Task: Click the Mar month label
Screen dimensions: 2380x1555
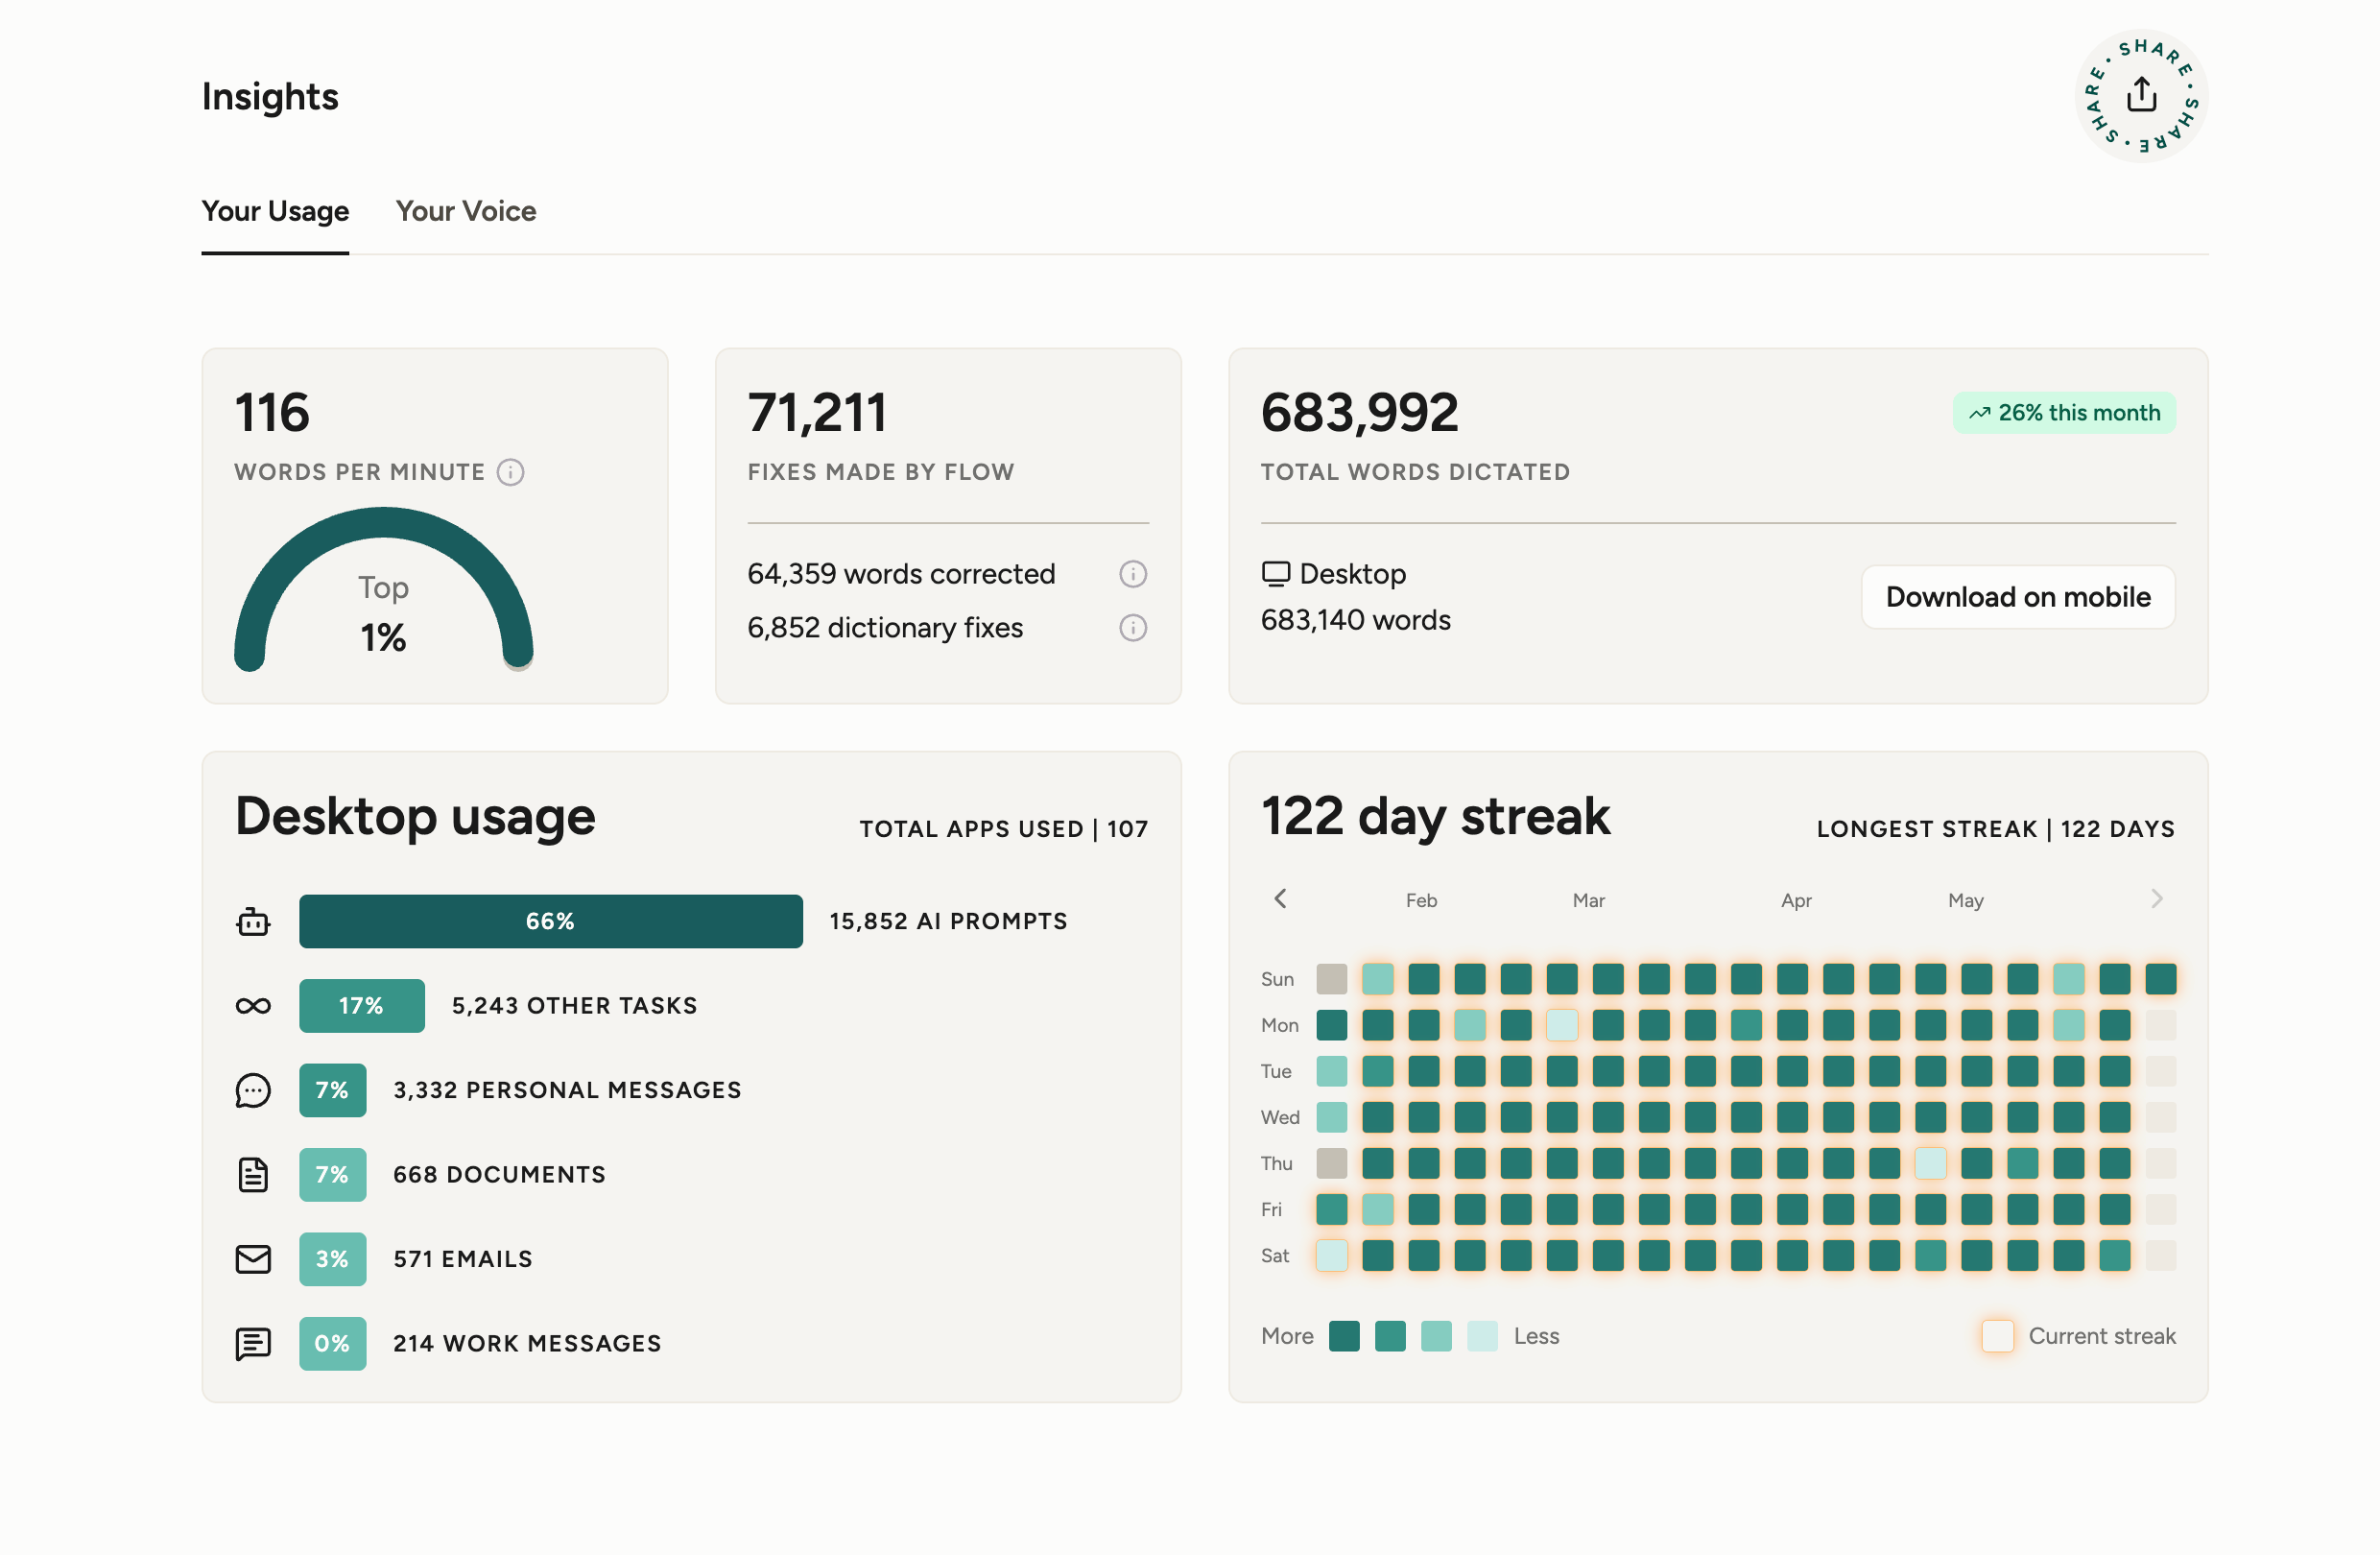Action: 1588,901
